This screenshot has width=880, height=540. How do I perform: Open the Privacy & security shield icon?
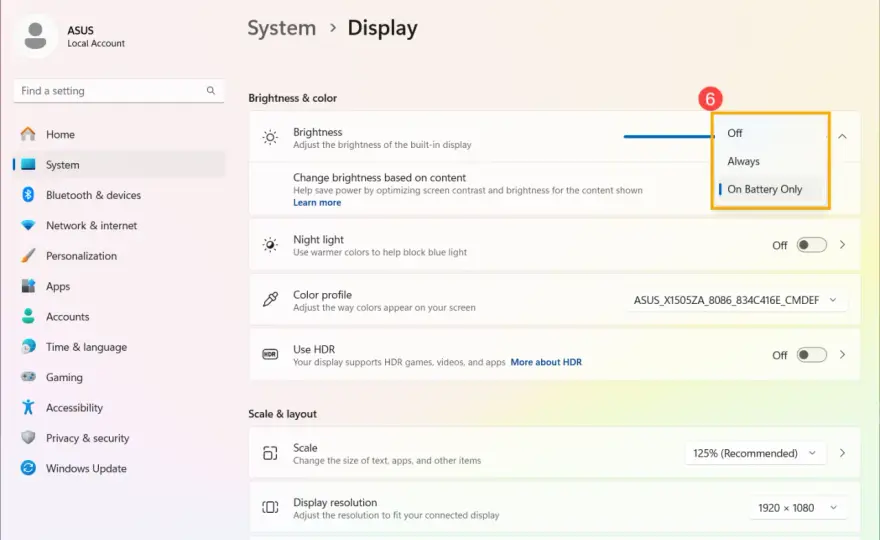[28, 438]
